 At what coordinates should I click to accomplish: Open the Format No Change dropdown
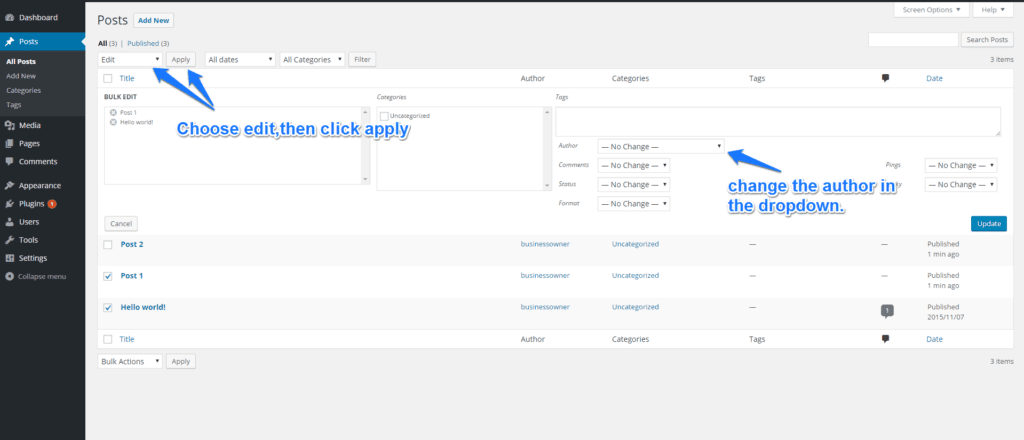[633, 204]
